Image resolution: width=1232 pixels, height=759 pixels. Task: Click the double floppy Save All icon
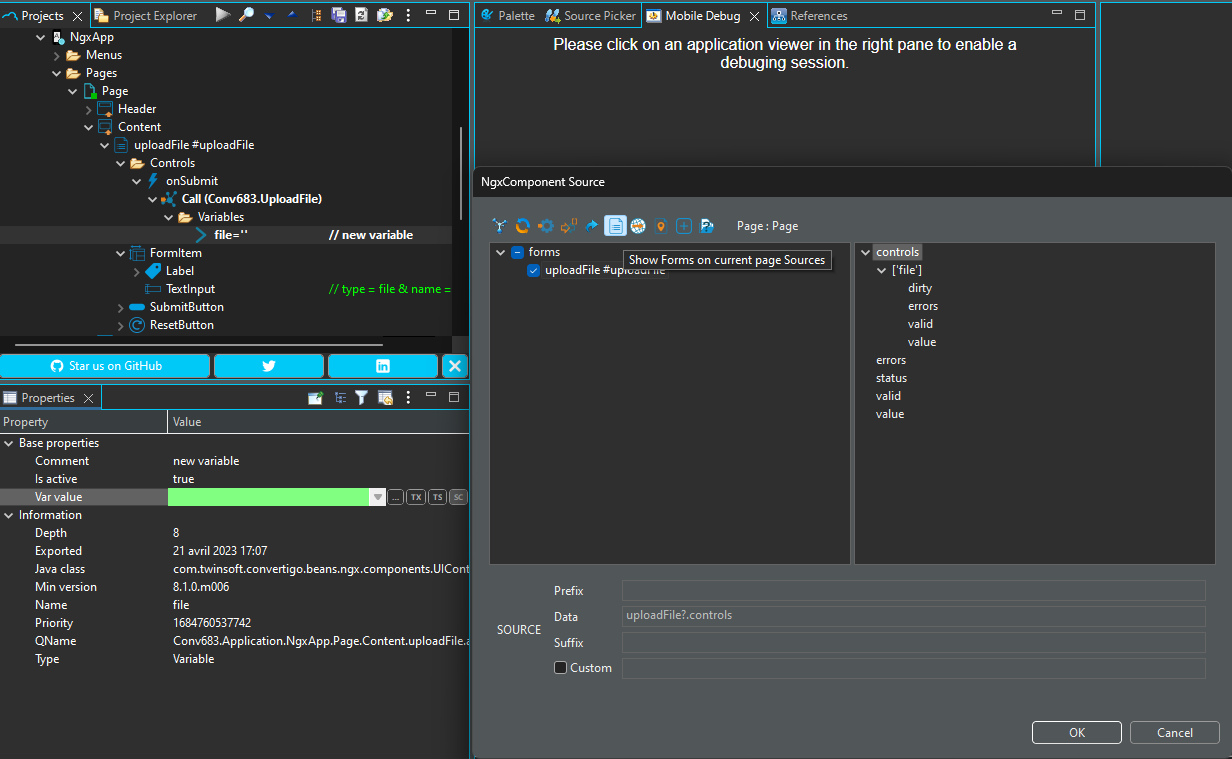coord(339,15)
